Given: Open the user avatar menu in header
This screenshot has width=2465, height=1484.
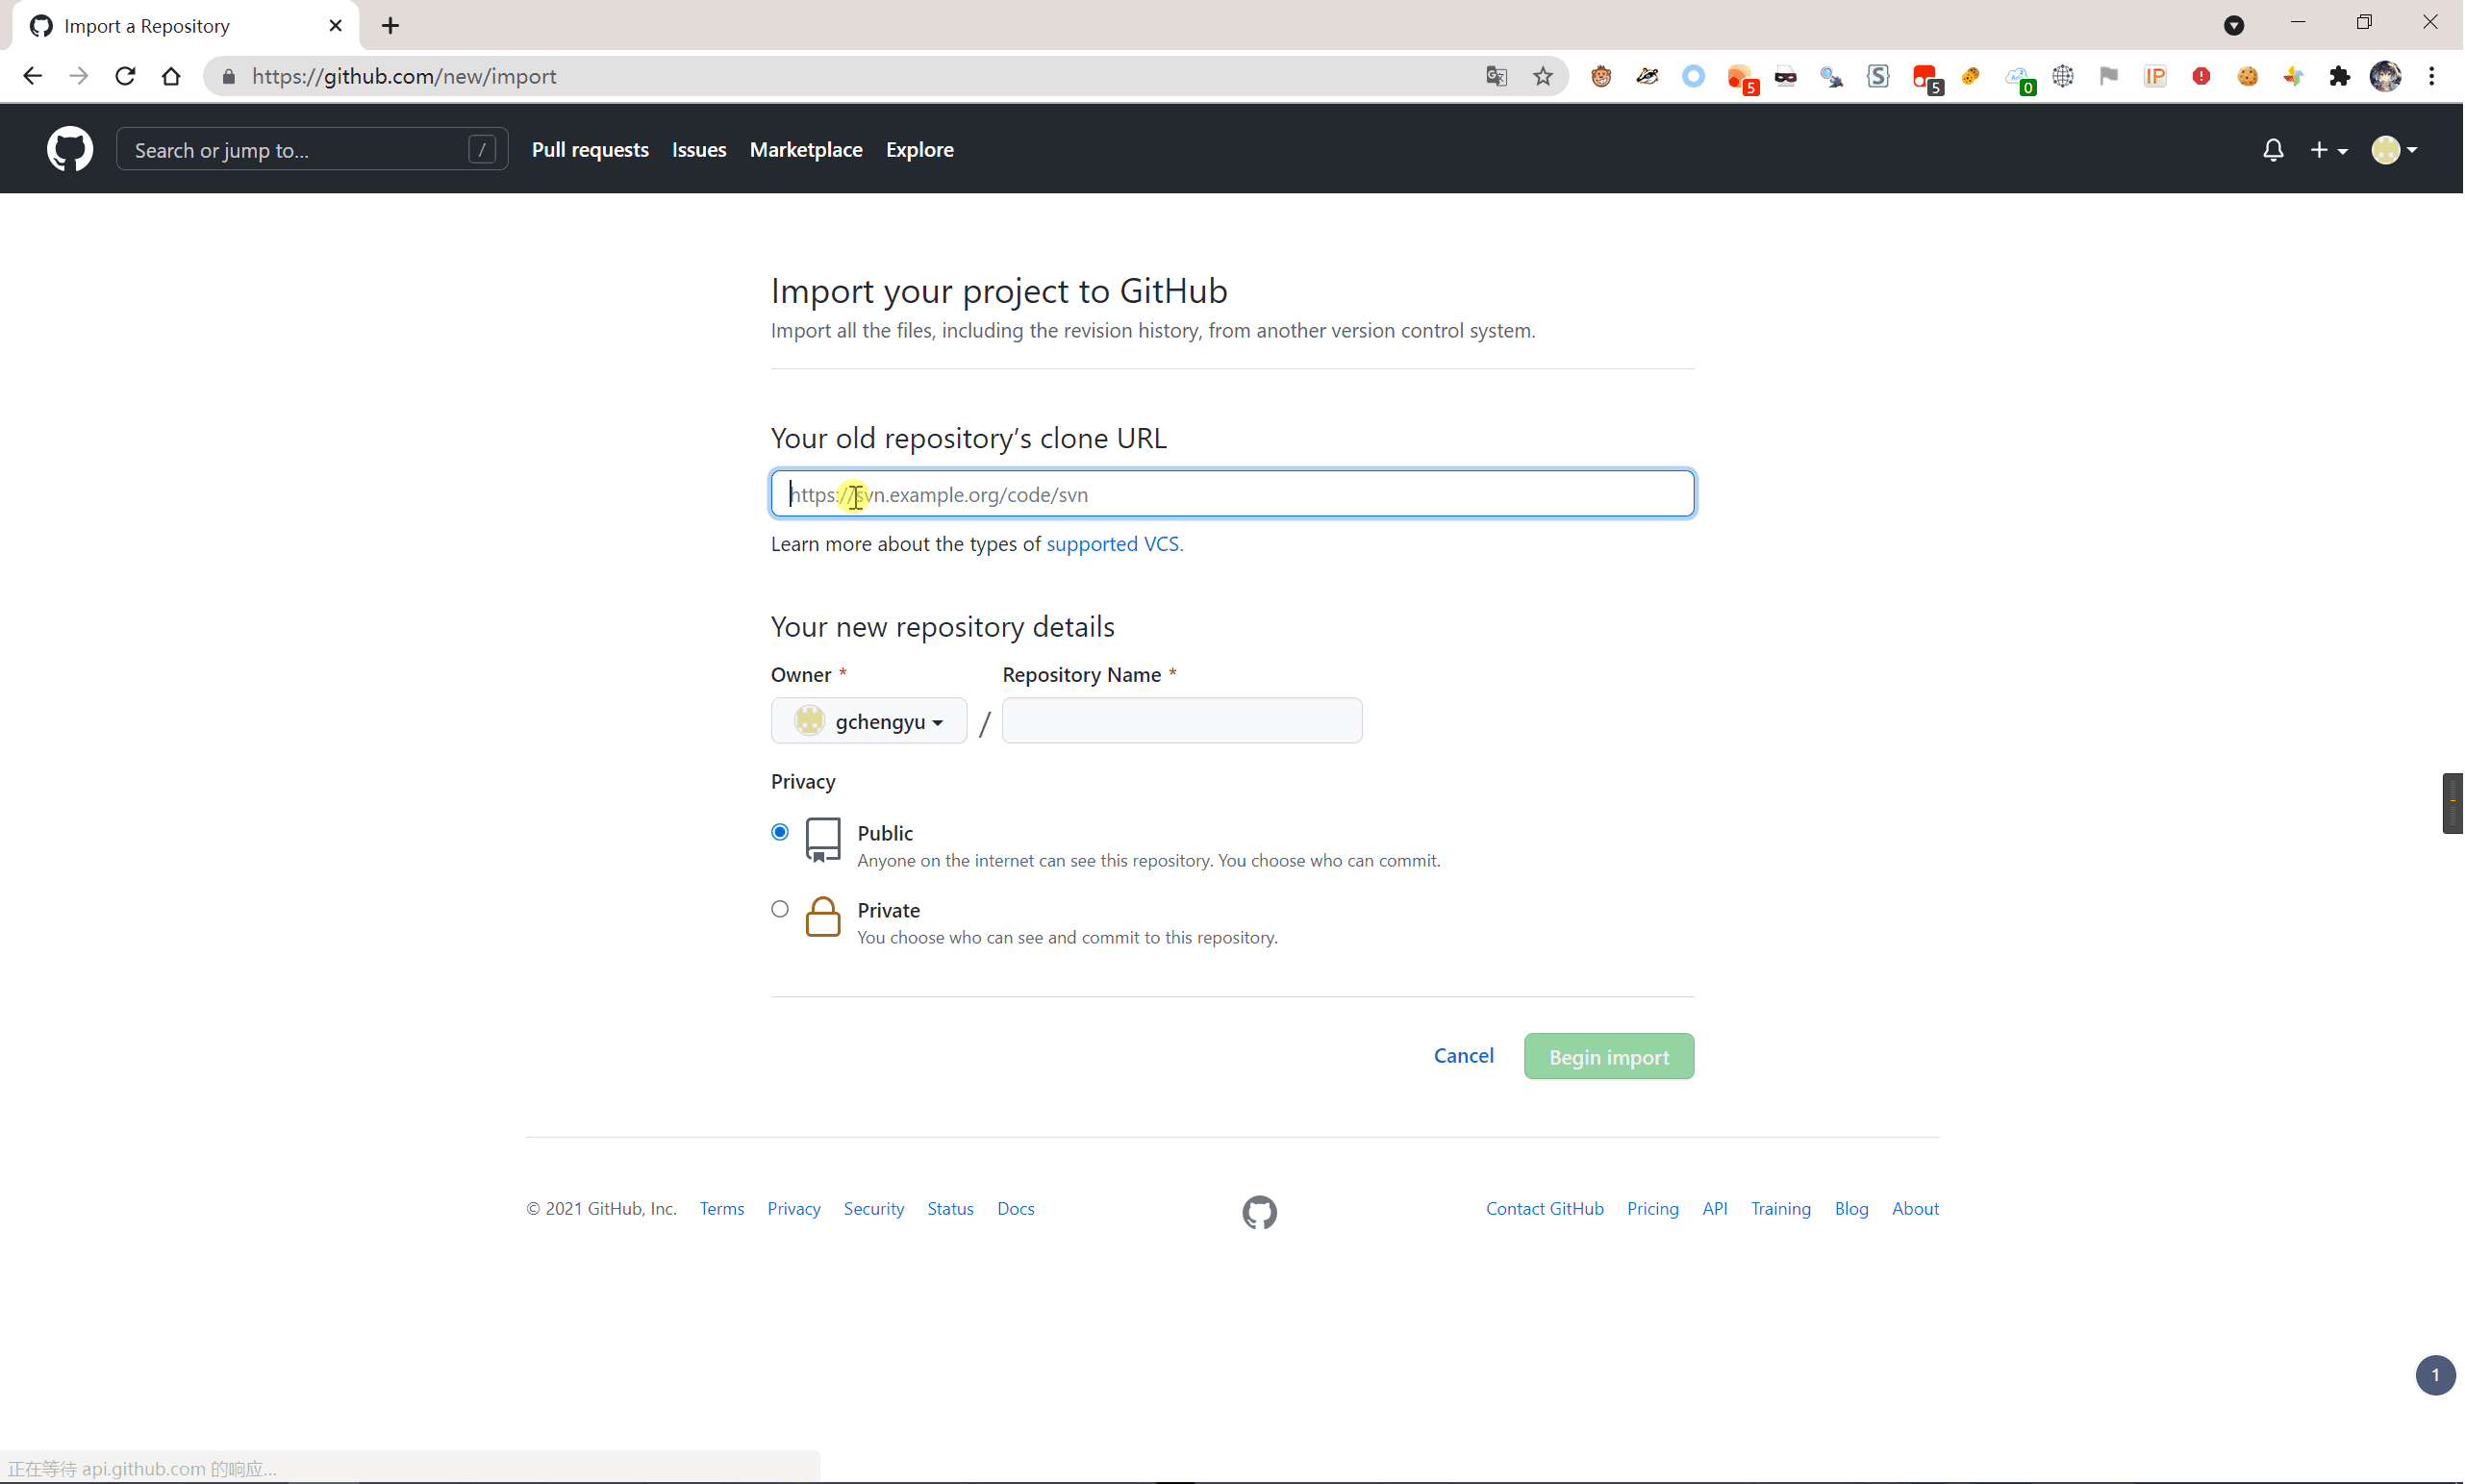Looking at the screenshot, I should [2394, 149].
